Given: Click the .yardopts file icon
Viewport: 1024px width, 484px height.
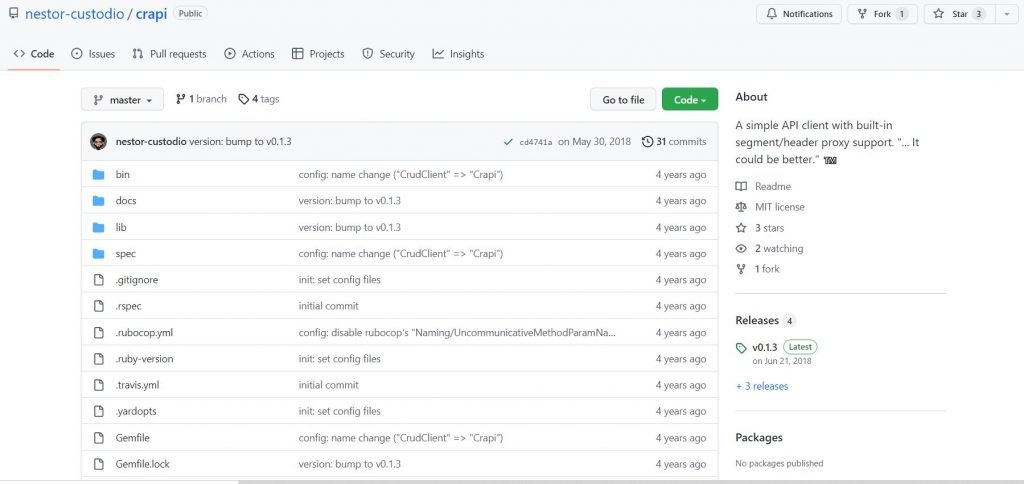Looking at the screenshot, I should [99, 411].
